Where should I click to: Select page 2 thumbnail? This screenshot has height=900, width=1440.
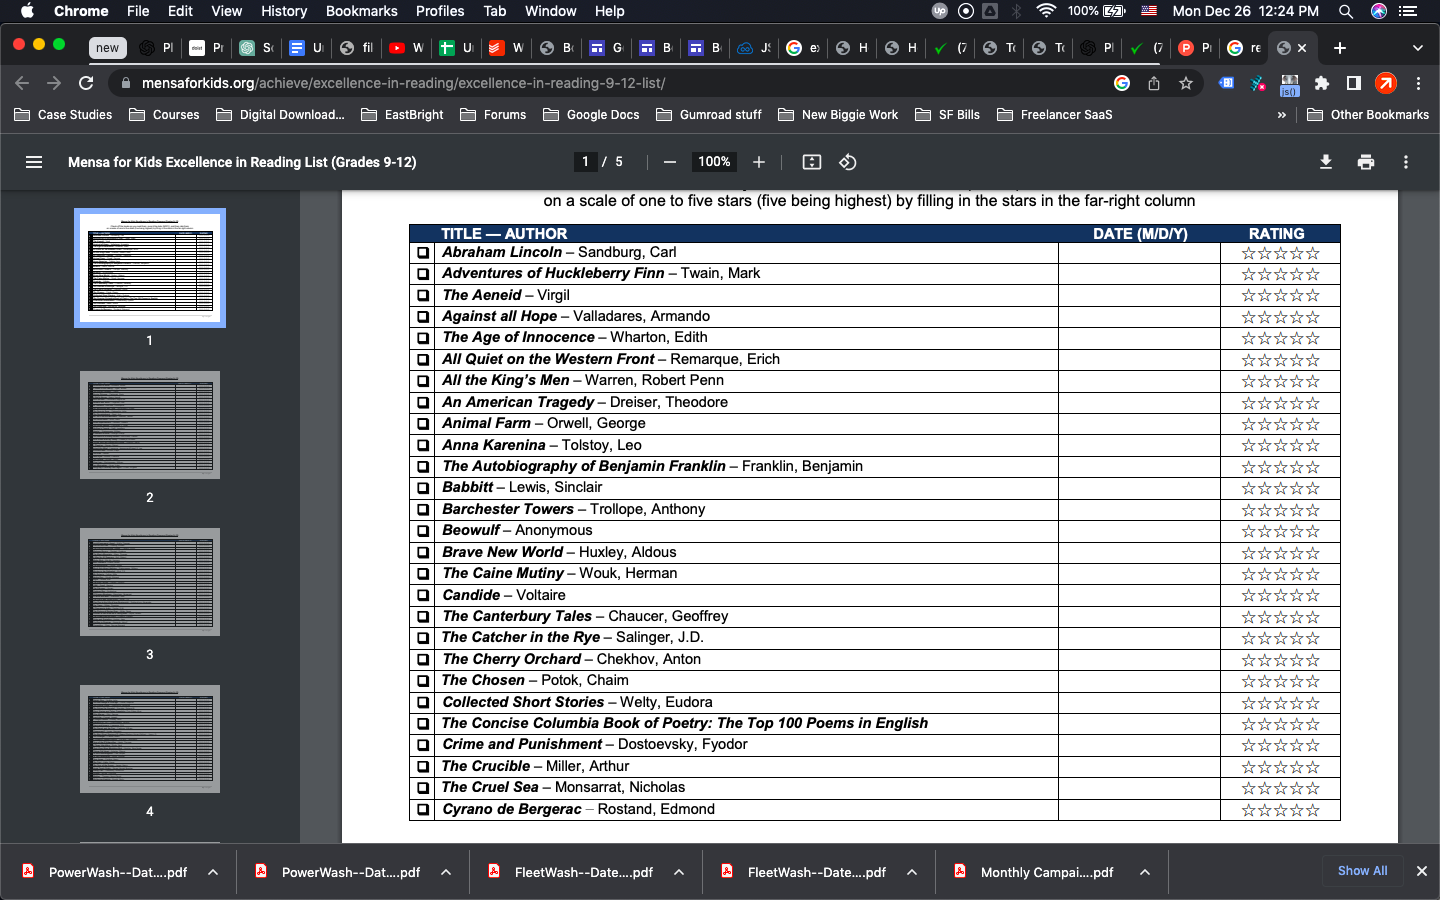tap(150, 425)
